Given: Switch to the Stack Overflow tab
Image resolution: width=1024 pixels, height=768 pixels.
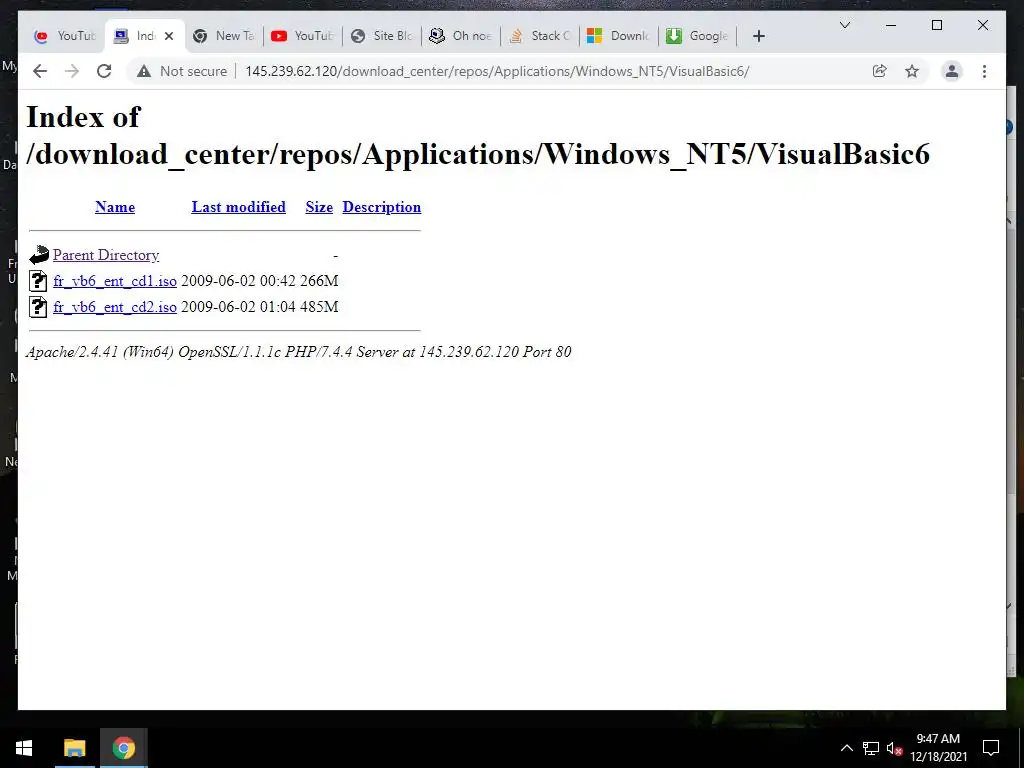Looking at the screenshot, I should point(540,36).
